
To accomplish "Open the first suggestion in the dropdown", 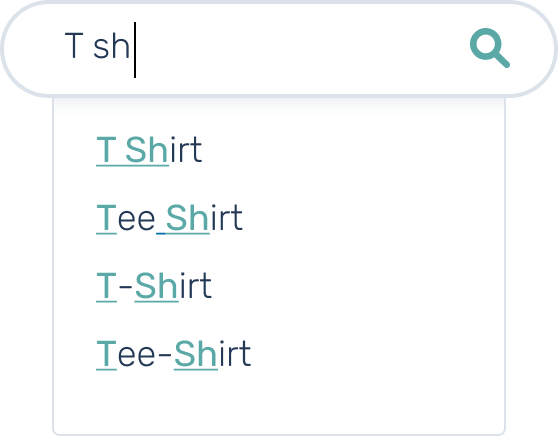I will click(x=149, y=149).
